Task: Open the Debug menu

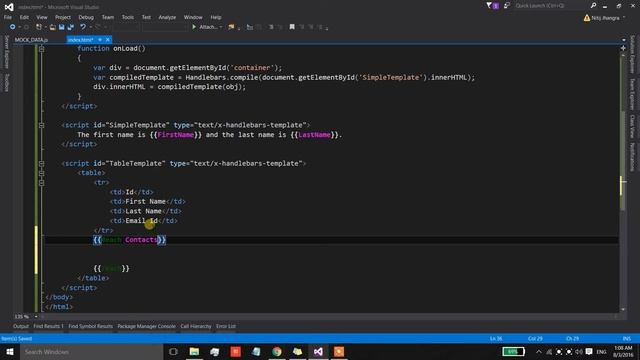Action: [x=86, y=17]
